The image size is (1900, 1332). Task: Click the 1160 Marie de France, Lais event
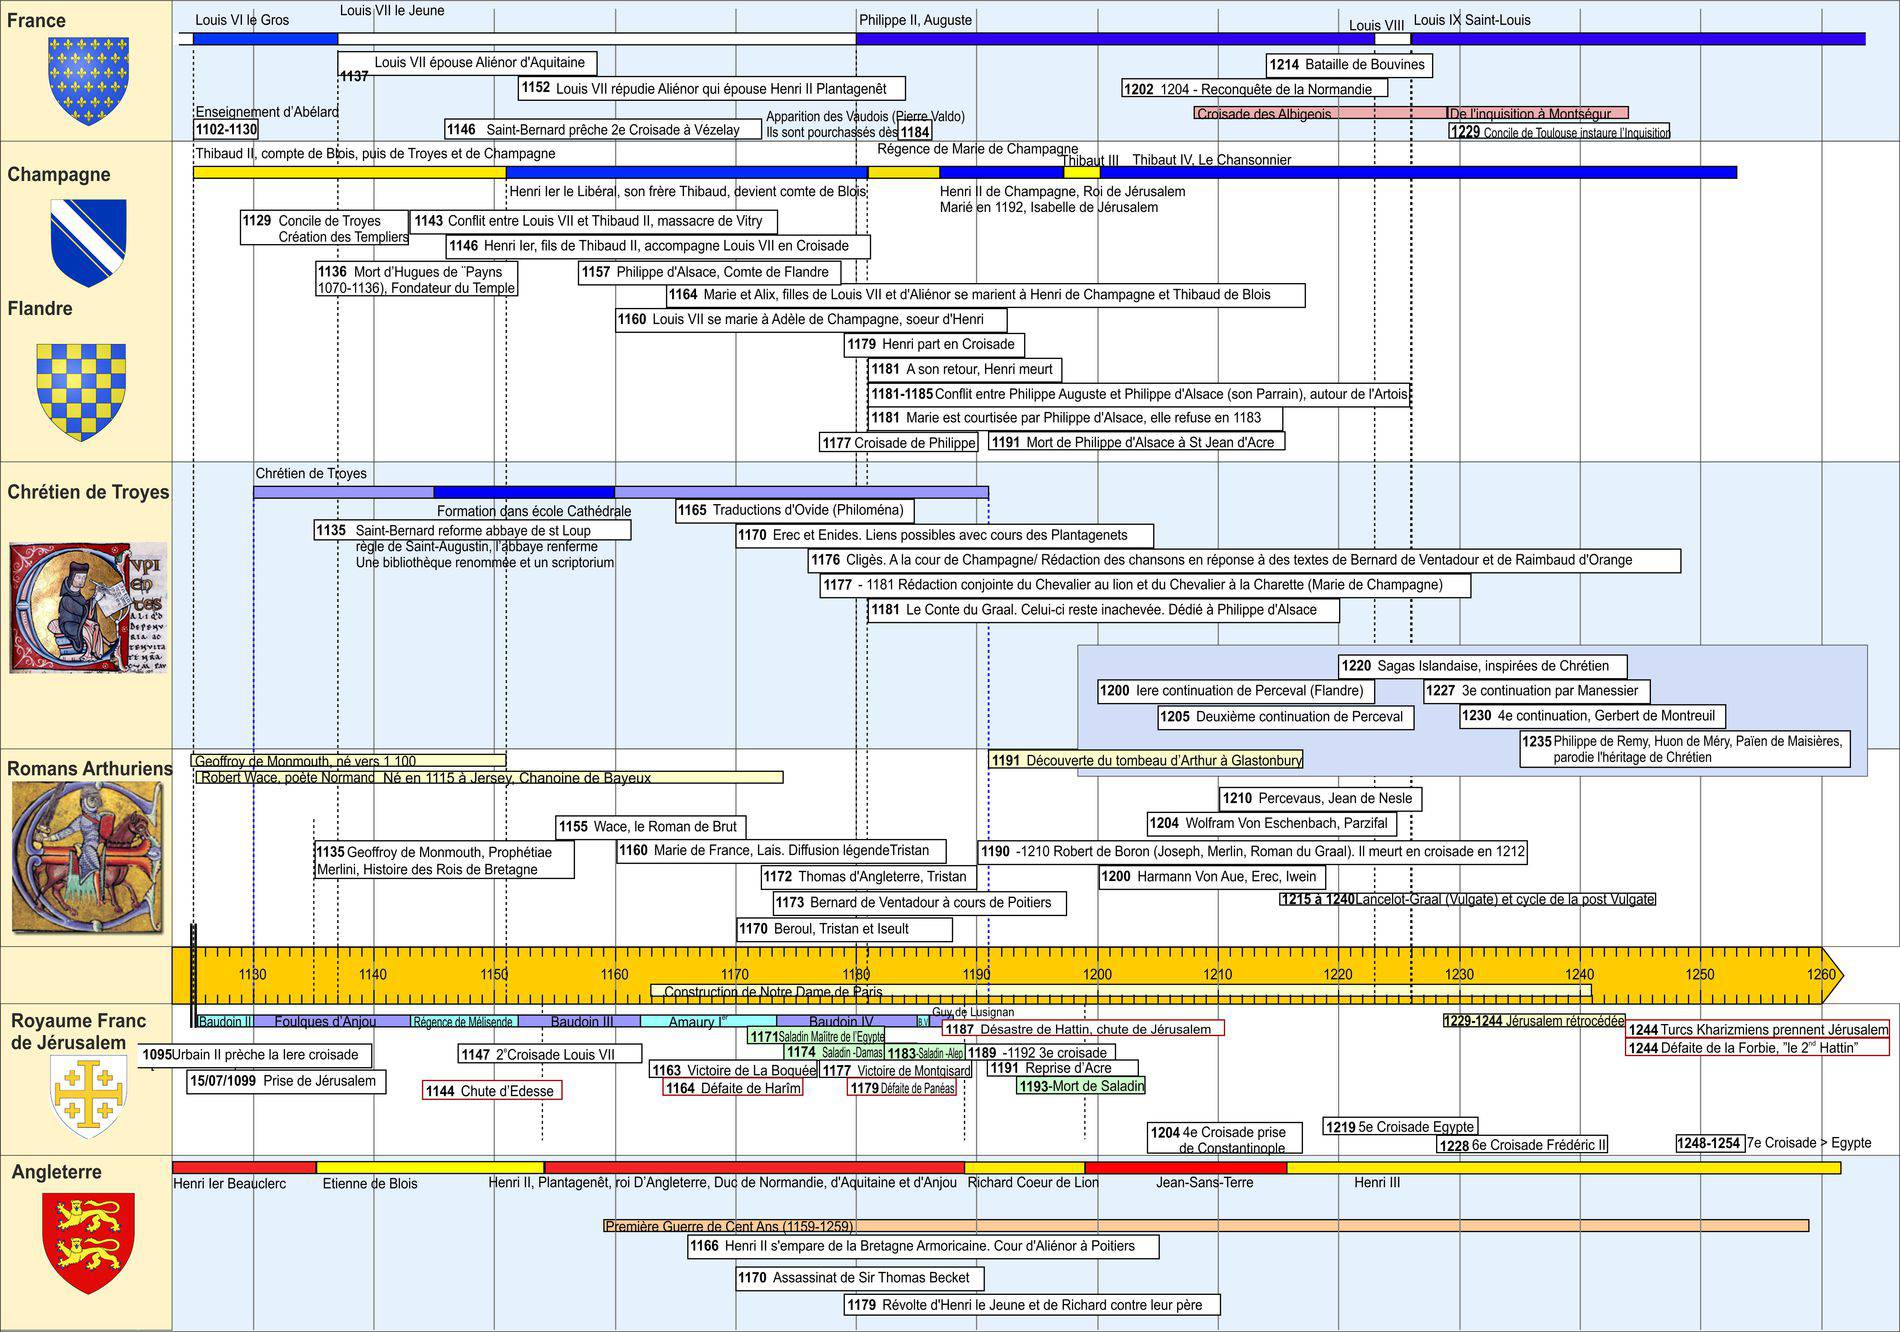[x=781, y=851]
